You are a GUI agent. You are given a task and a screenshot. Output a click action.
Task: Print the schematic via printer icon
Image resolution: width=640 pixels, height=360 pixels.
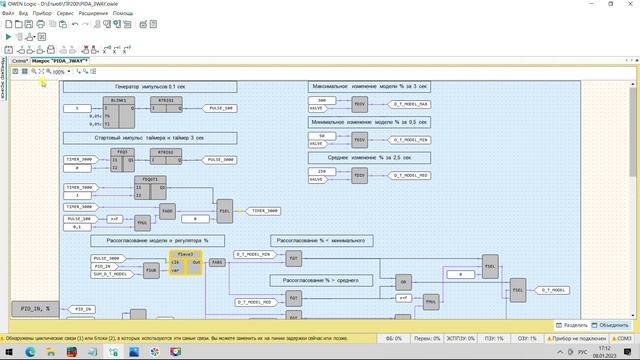[x=40, y=24]
